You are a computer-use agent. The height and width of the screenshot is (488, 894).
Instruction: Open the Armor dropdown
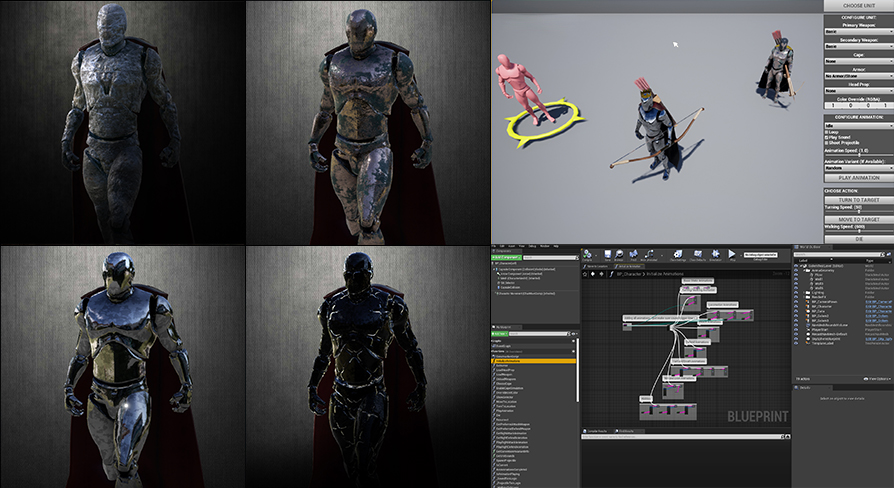coord(858,75)
